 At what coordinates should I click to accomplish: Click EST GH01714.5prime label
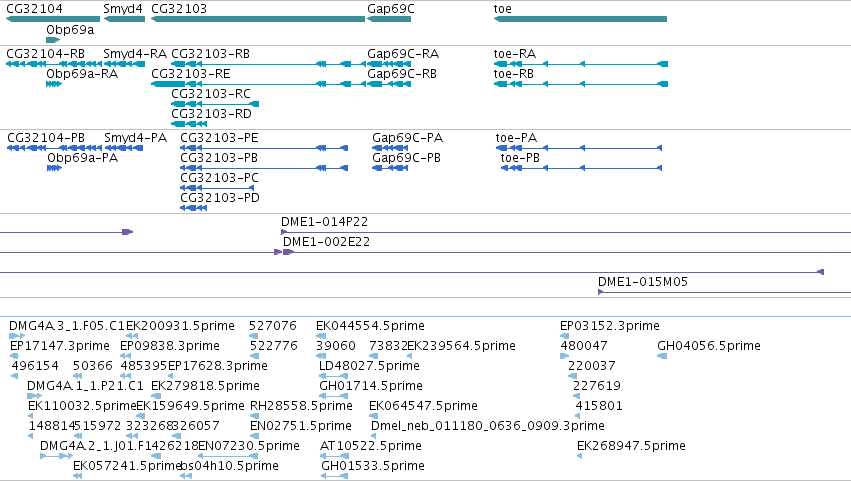(371, 386)
